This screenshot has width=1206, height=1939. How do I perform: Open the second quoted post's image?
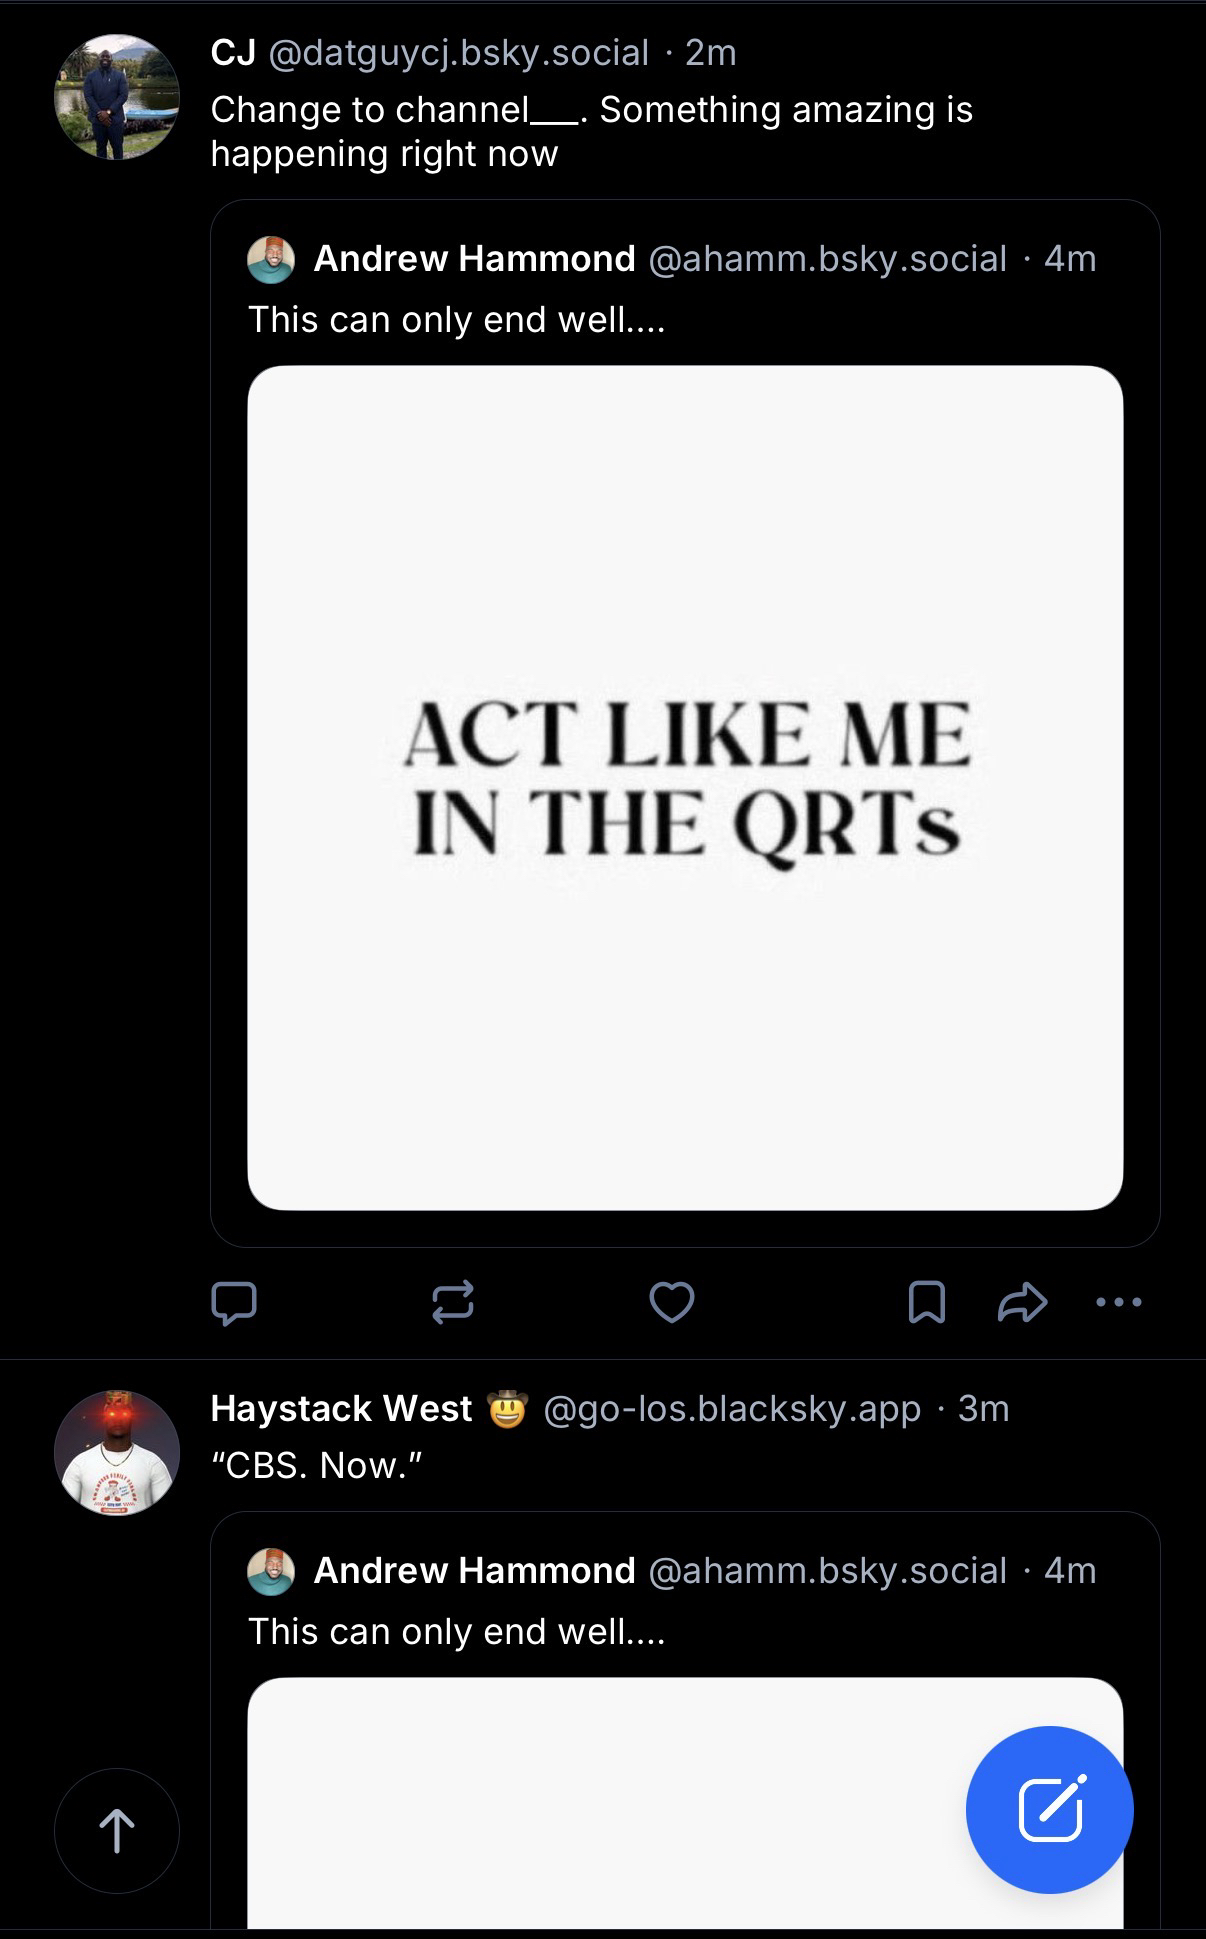point(685,1800)
